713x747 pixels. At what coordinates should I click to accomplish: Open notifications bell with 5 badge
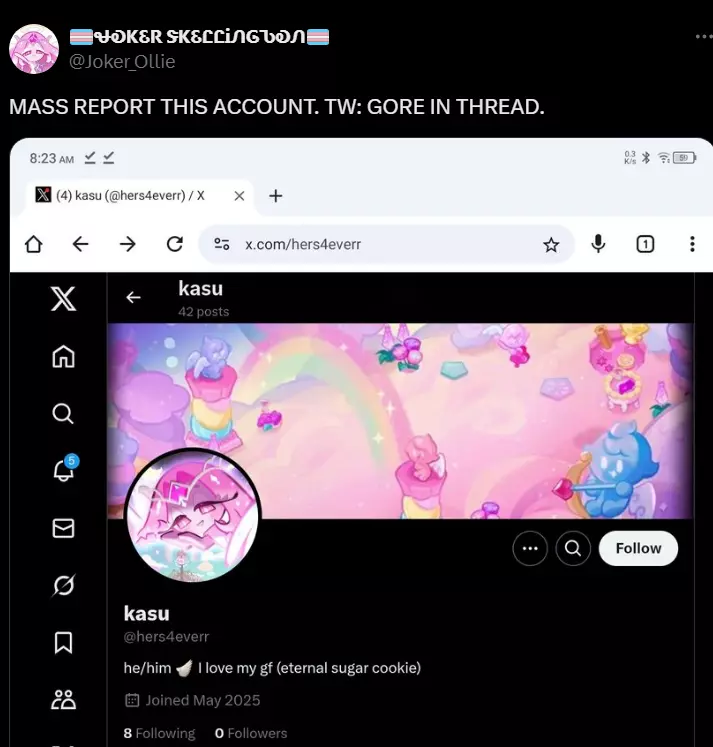(65, 468)
